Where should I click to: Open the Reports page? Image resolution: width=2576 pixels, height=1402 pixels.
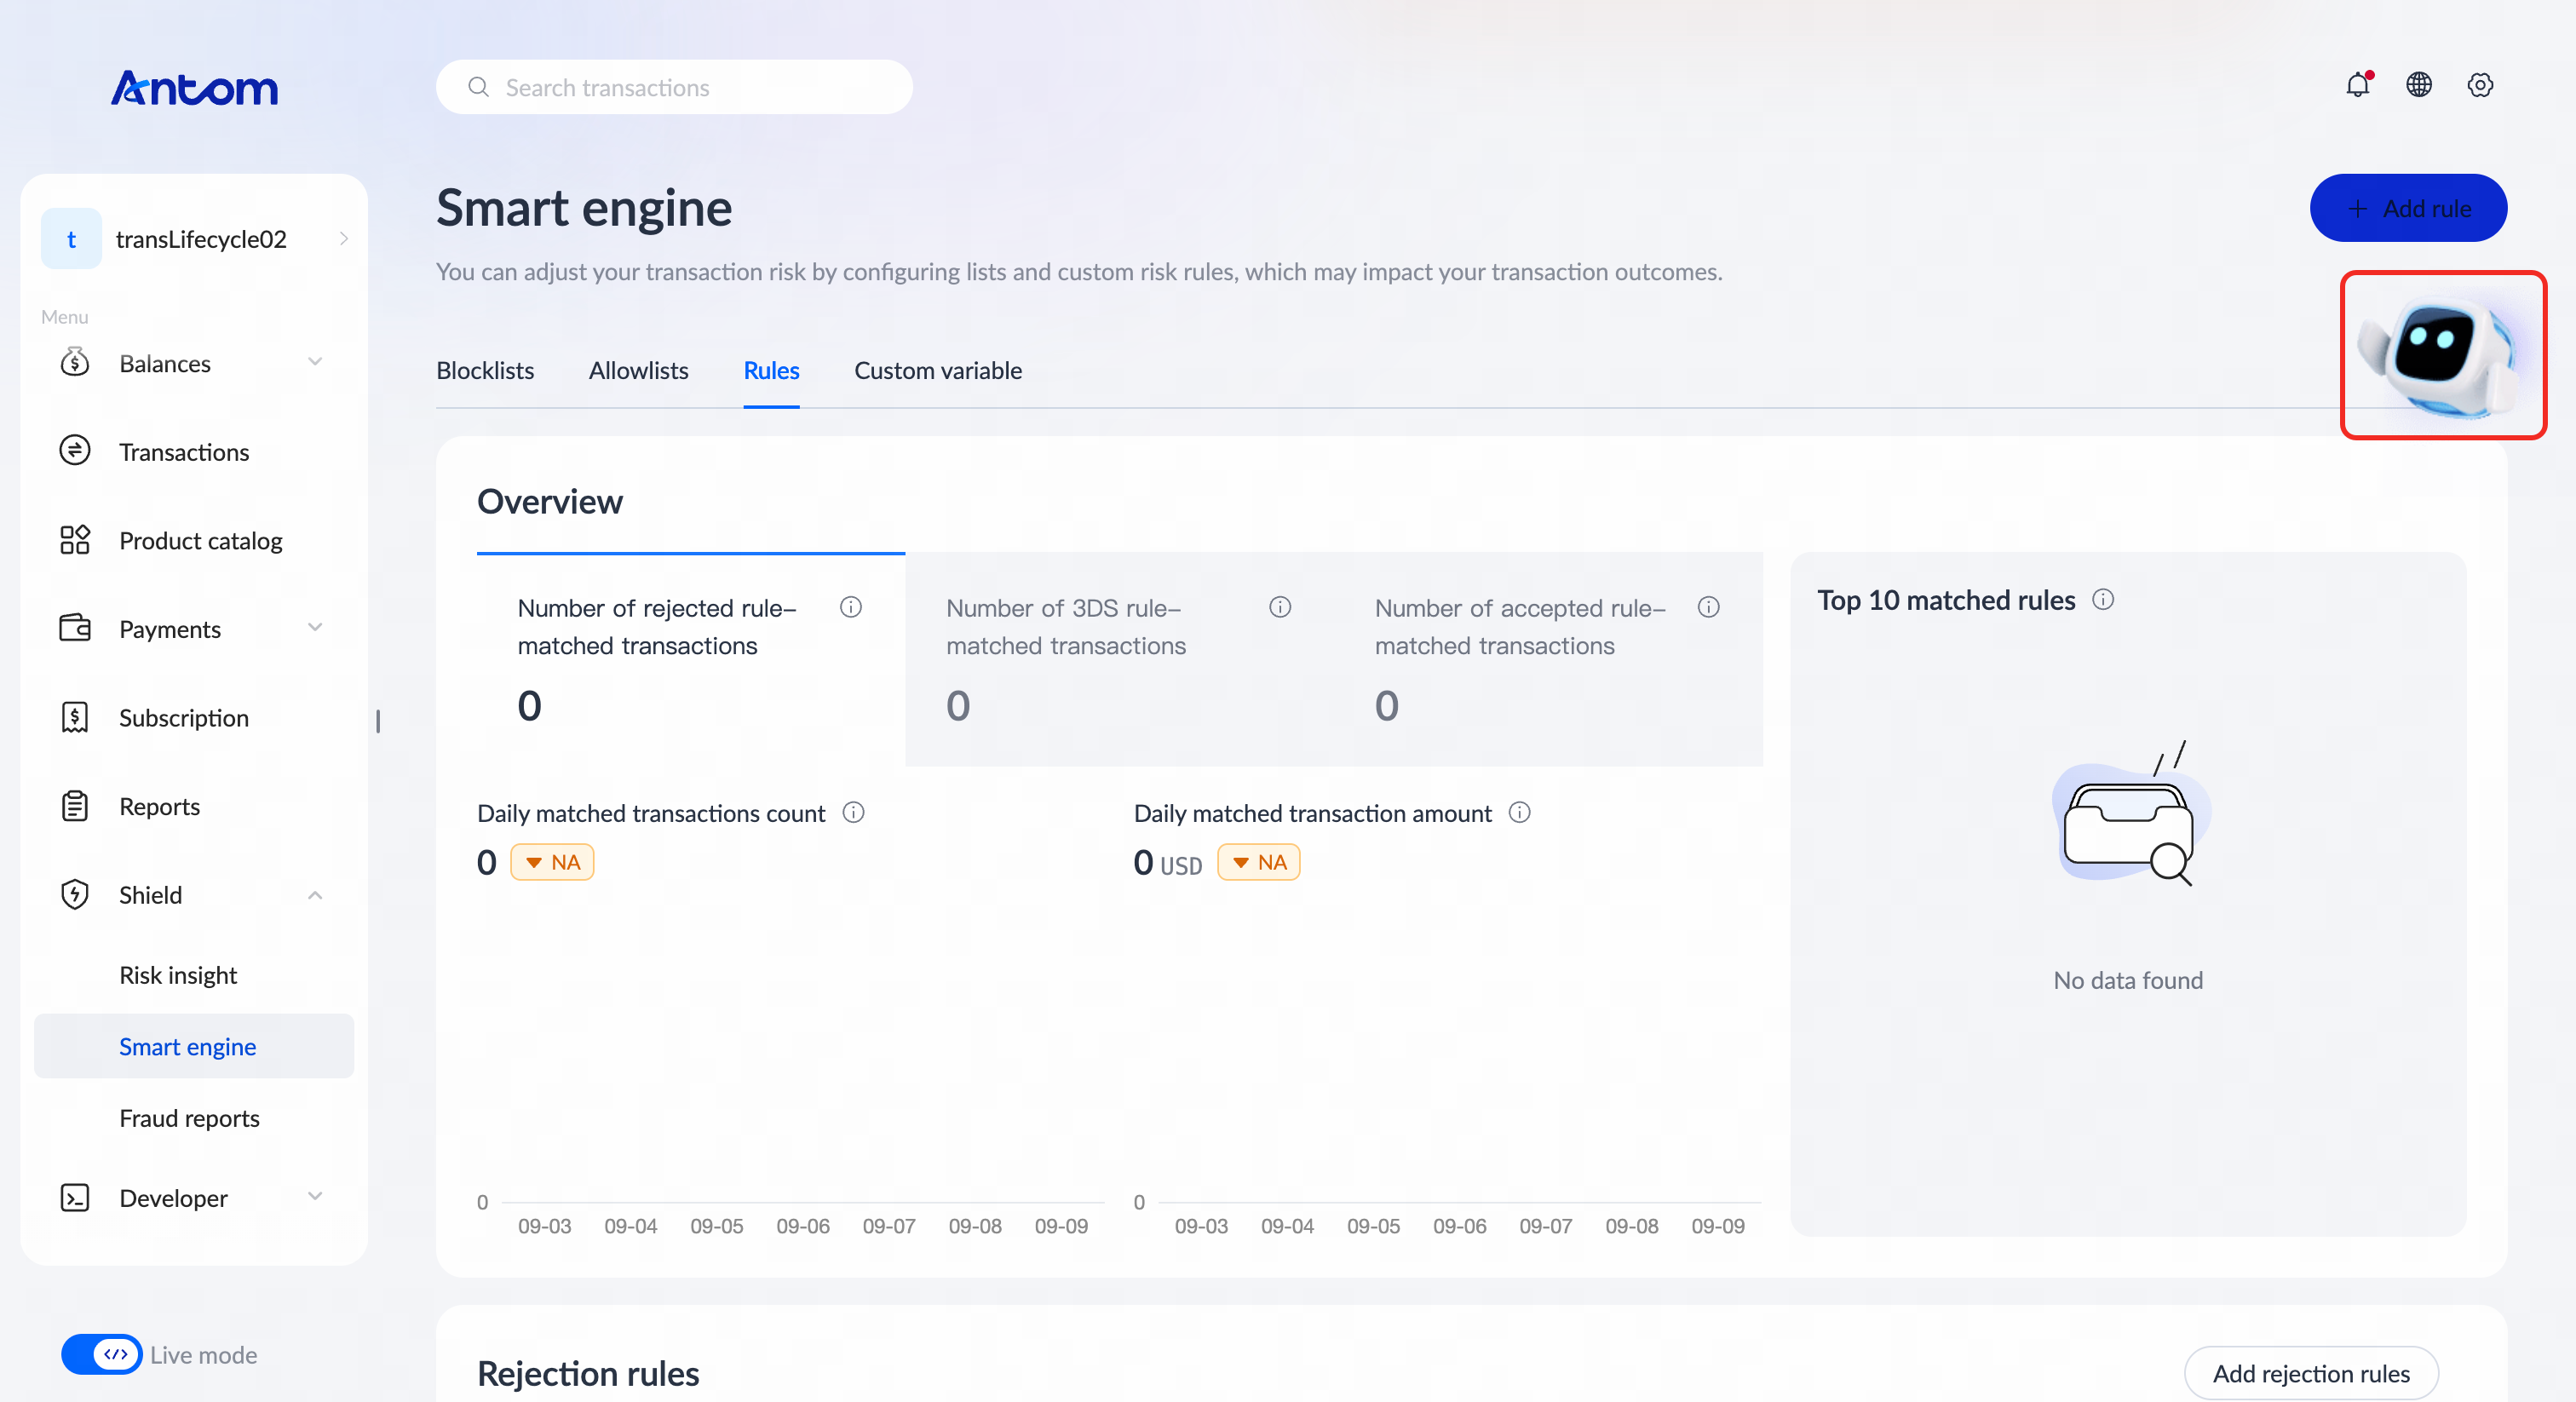click(160, 806)
